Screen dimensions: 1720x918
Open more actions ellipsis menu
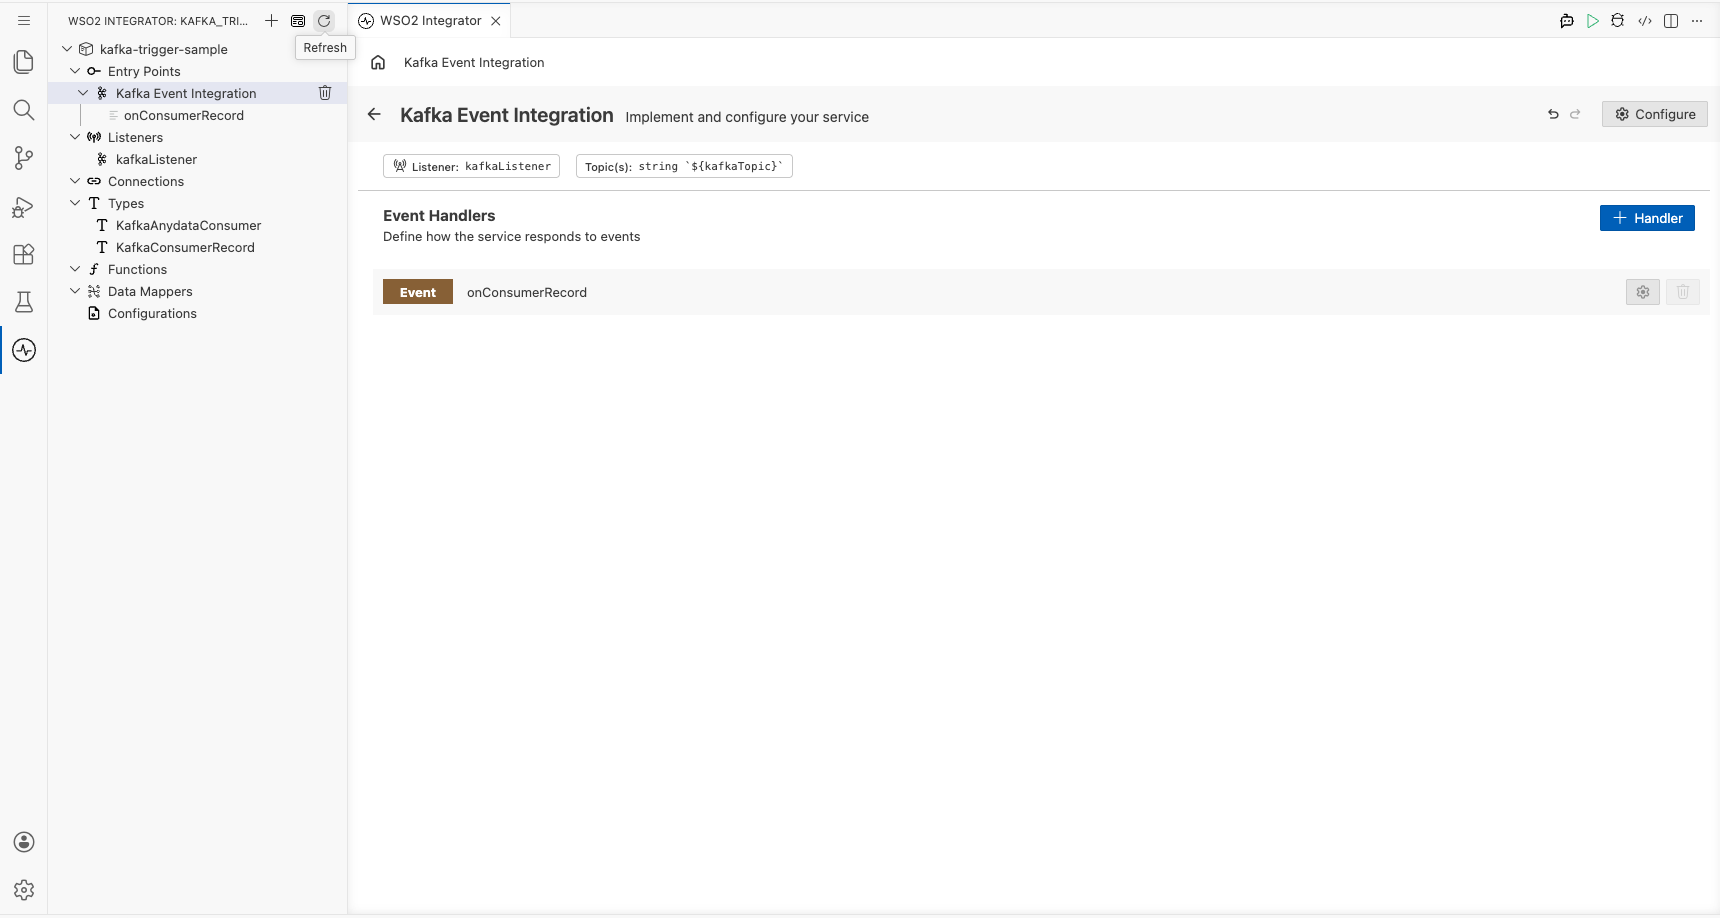(1697, 21)
